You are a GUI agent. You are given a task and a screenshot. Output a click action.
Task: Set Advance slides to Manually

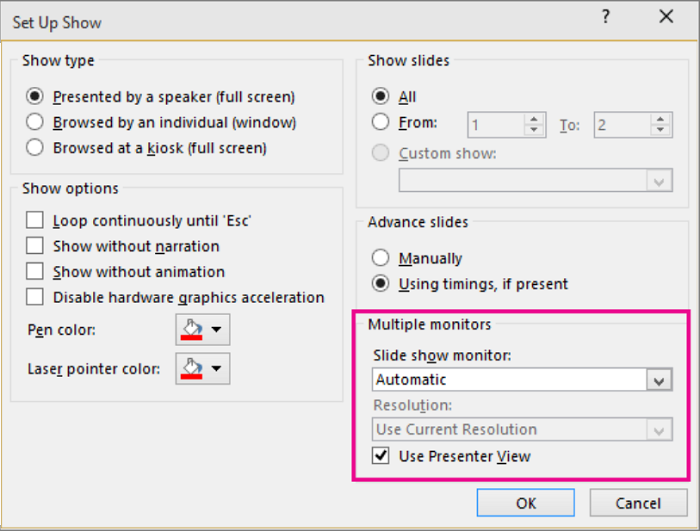click(380, 258)
